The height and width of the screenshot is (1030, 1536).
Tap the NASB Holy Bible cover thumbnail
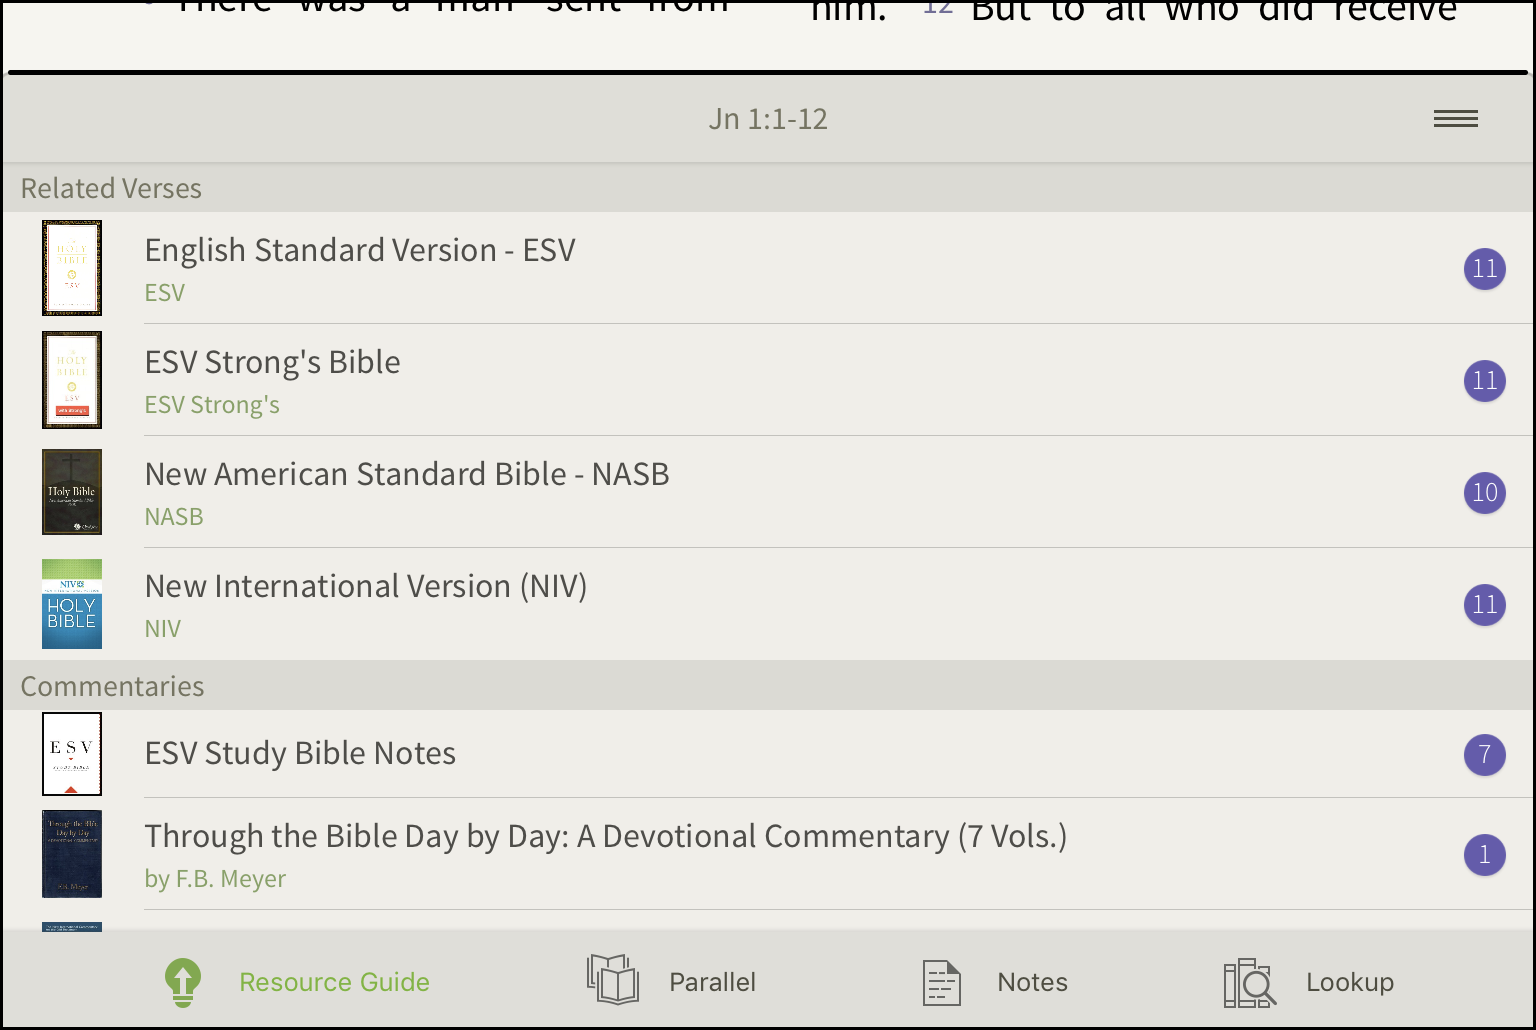click(x=72, y=492)
